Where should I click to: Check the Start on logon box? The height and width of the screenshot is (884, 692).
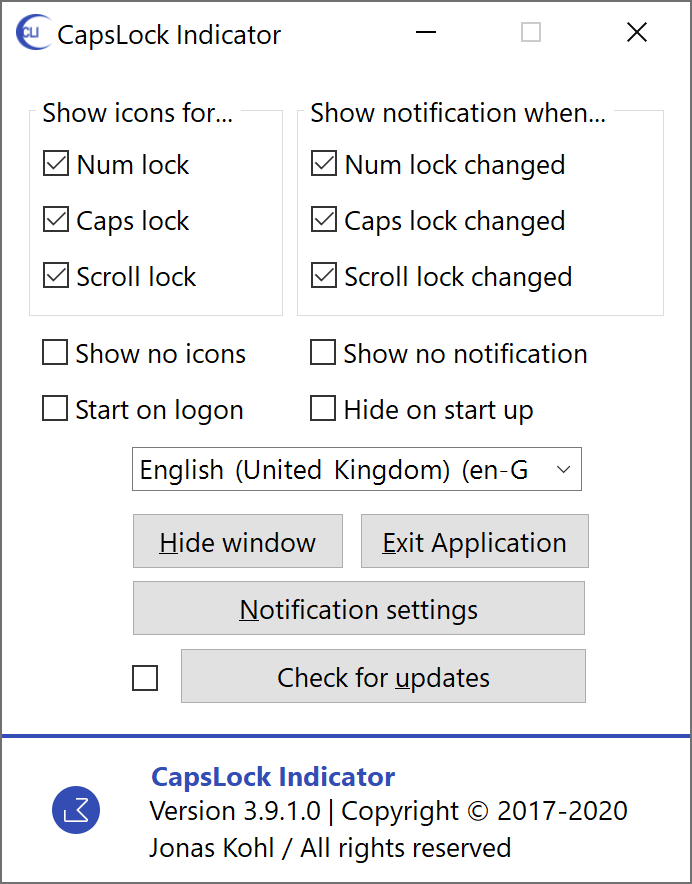[x=55, y=409]
